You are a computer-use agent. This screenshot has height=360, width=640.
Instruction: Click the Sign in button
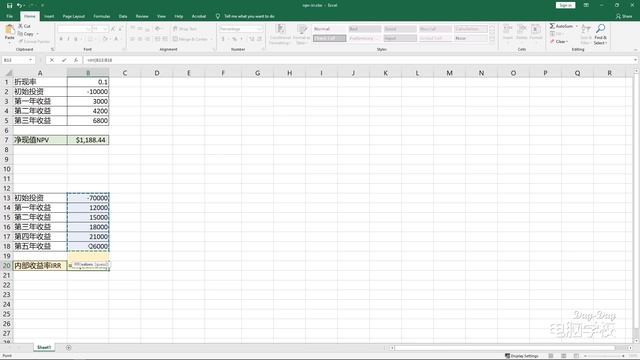coord(565,5)
